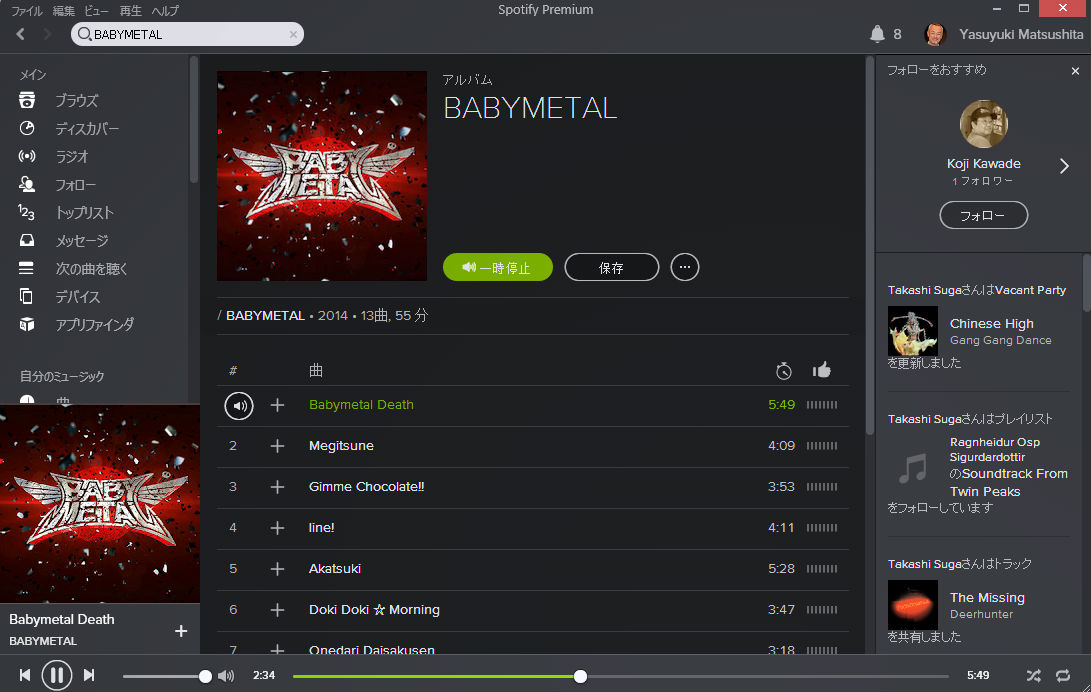Add Doki Doki ☆ Morning to library
The width and height of the screenshot is (1091, 692).
277,610
